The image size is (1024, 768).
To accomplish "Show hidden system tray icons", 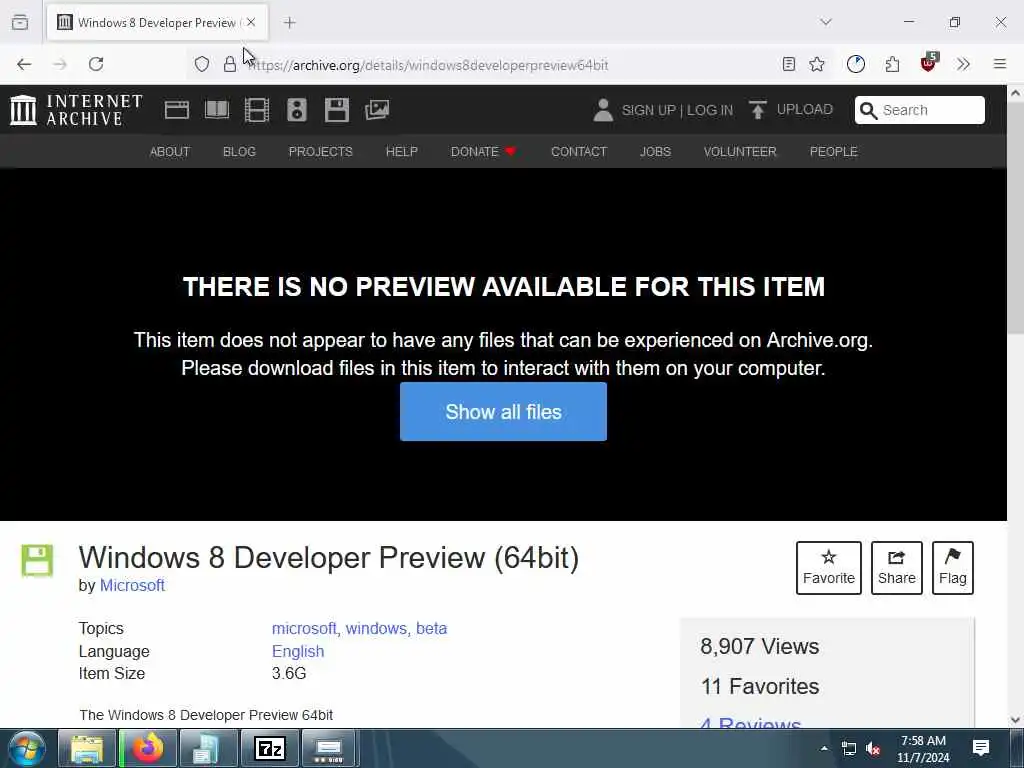I will pyautogui.click(x=824, y=748).
